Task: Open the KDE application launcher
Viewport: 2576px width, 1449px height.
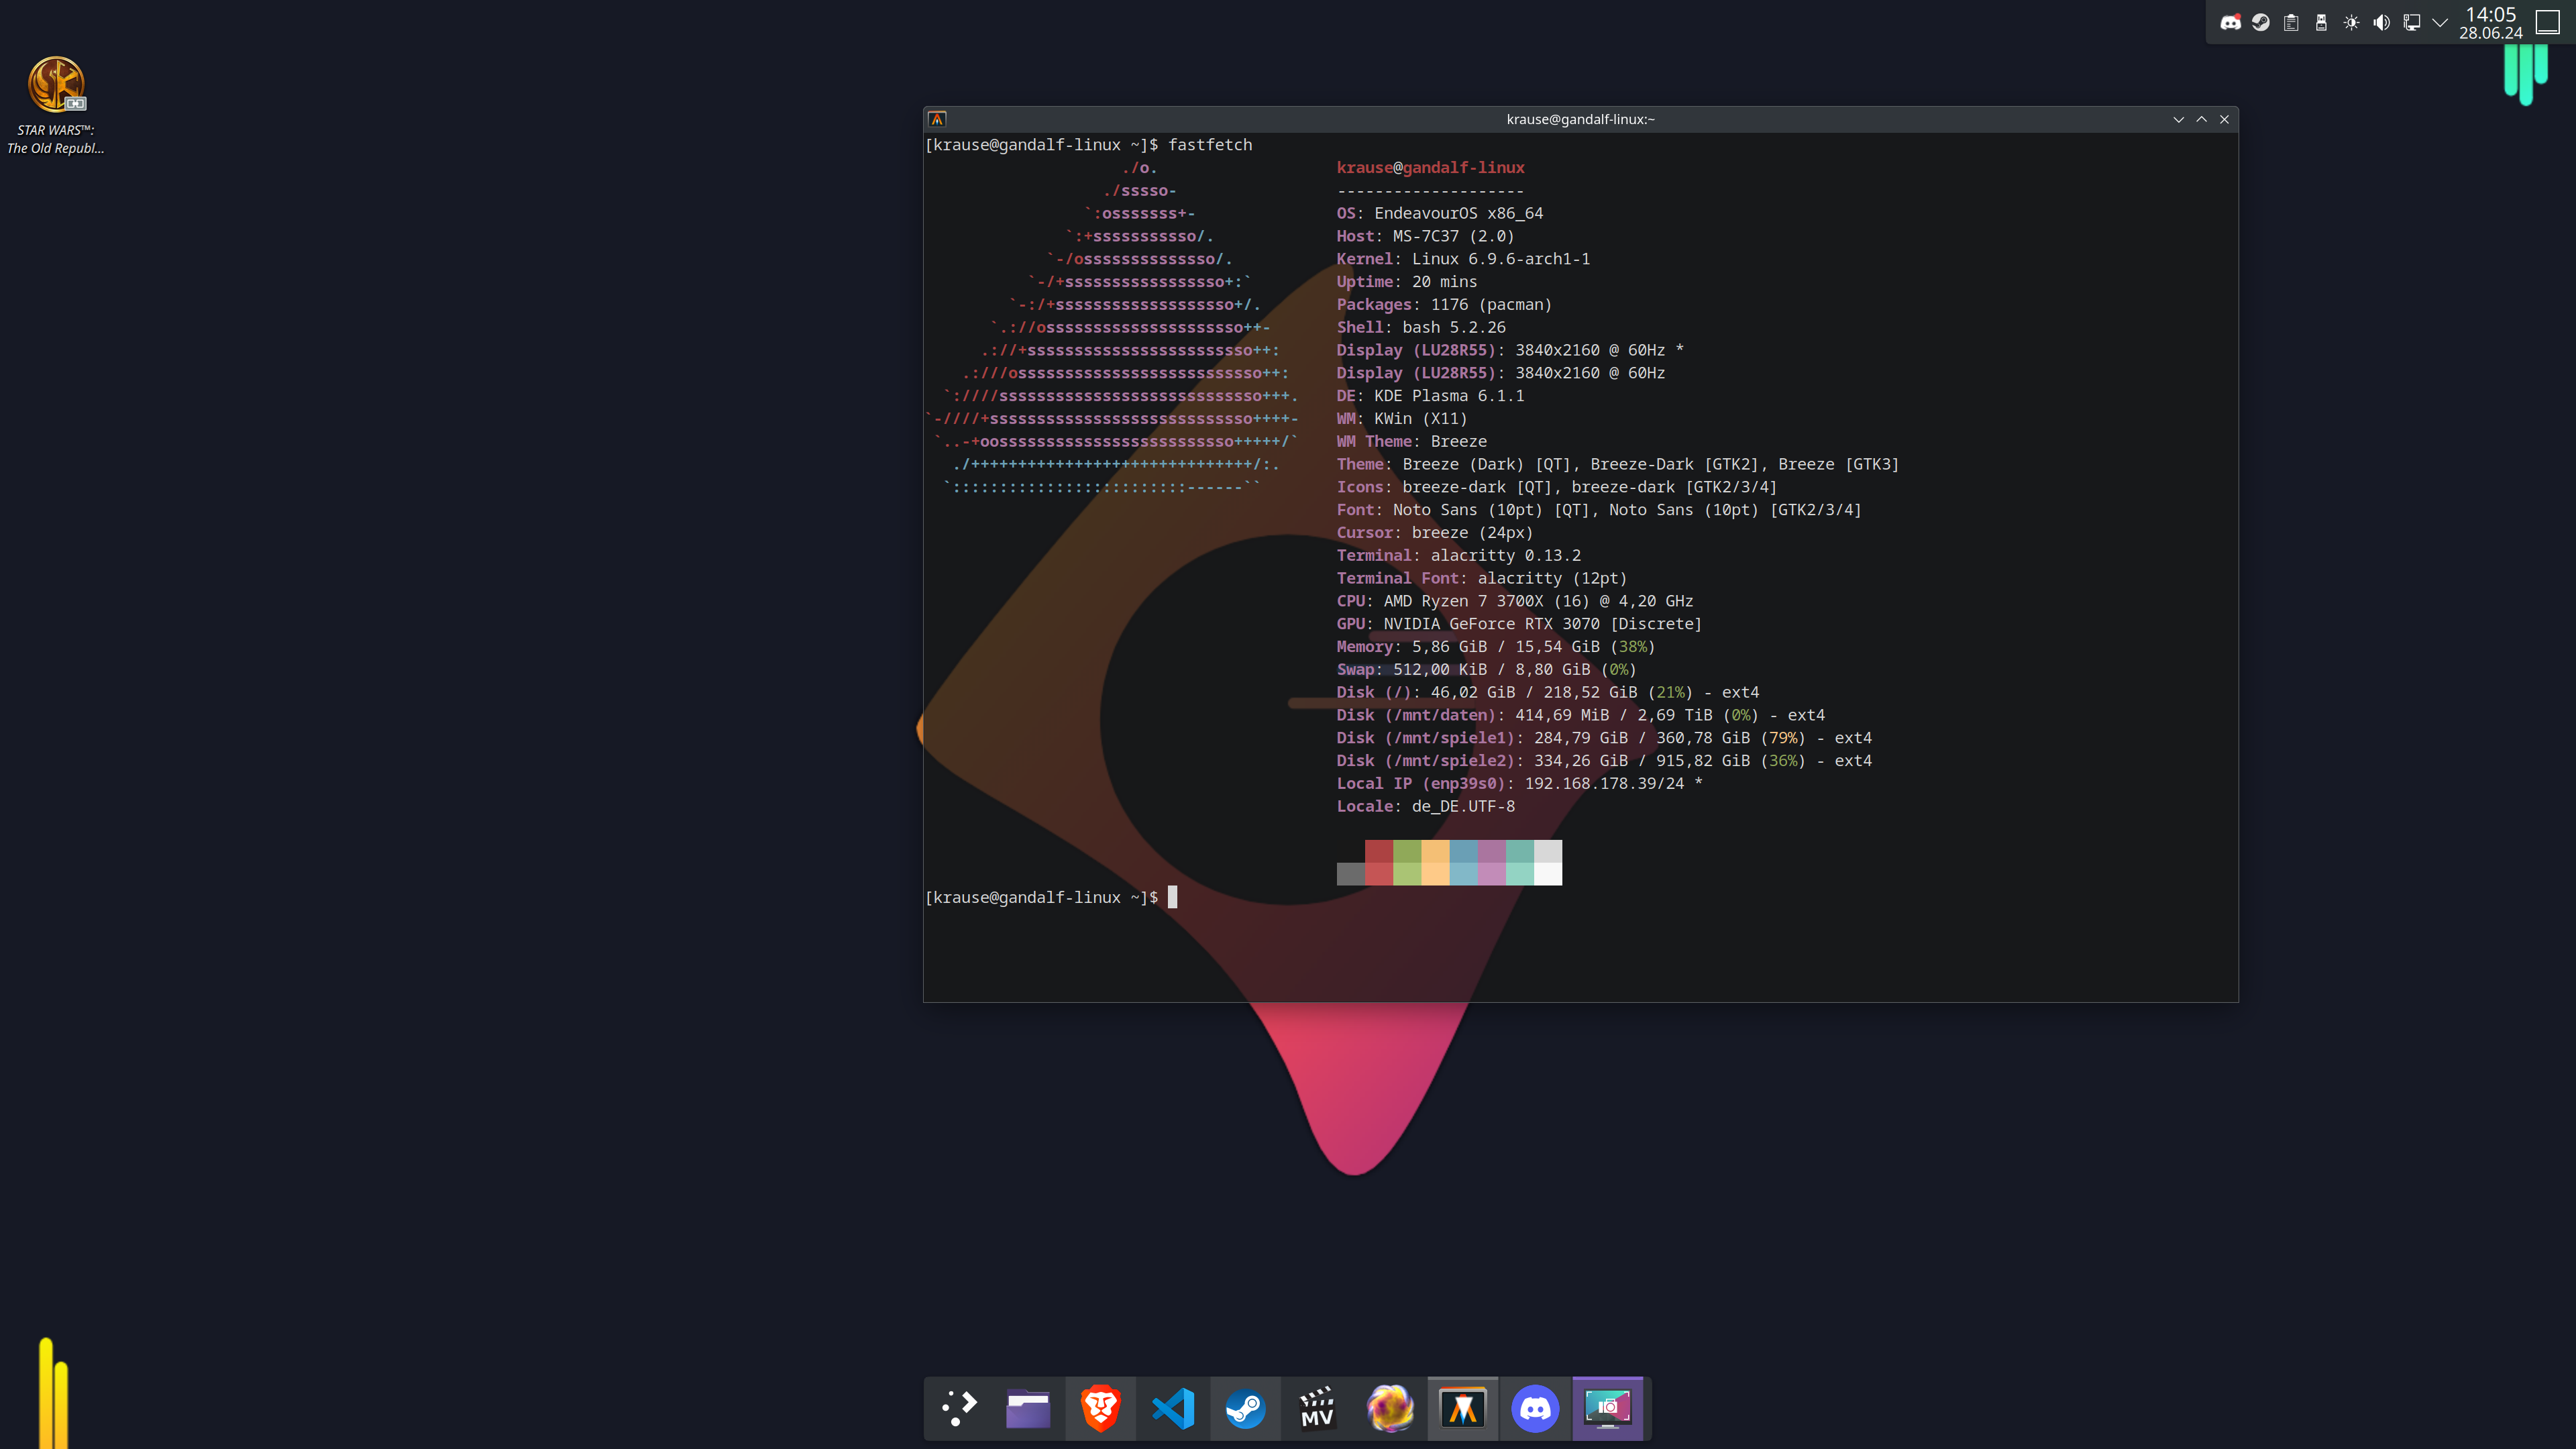Action: click(959, 1408)
